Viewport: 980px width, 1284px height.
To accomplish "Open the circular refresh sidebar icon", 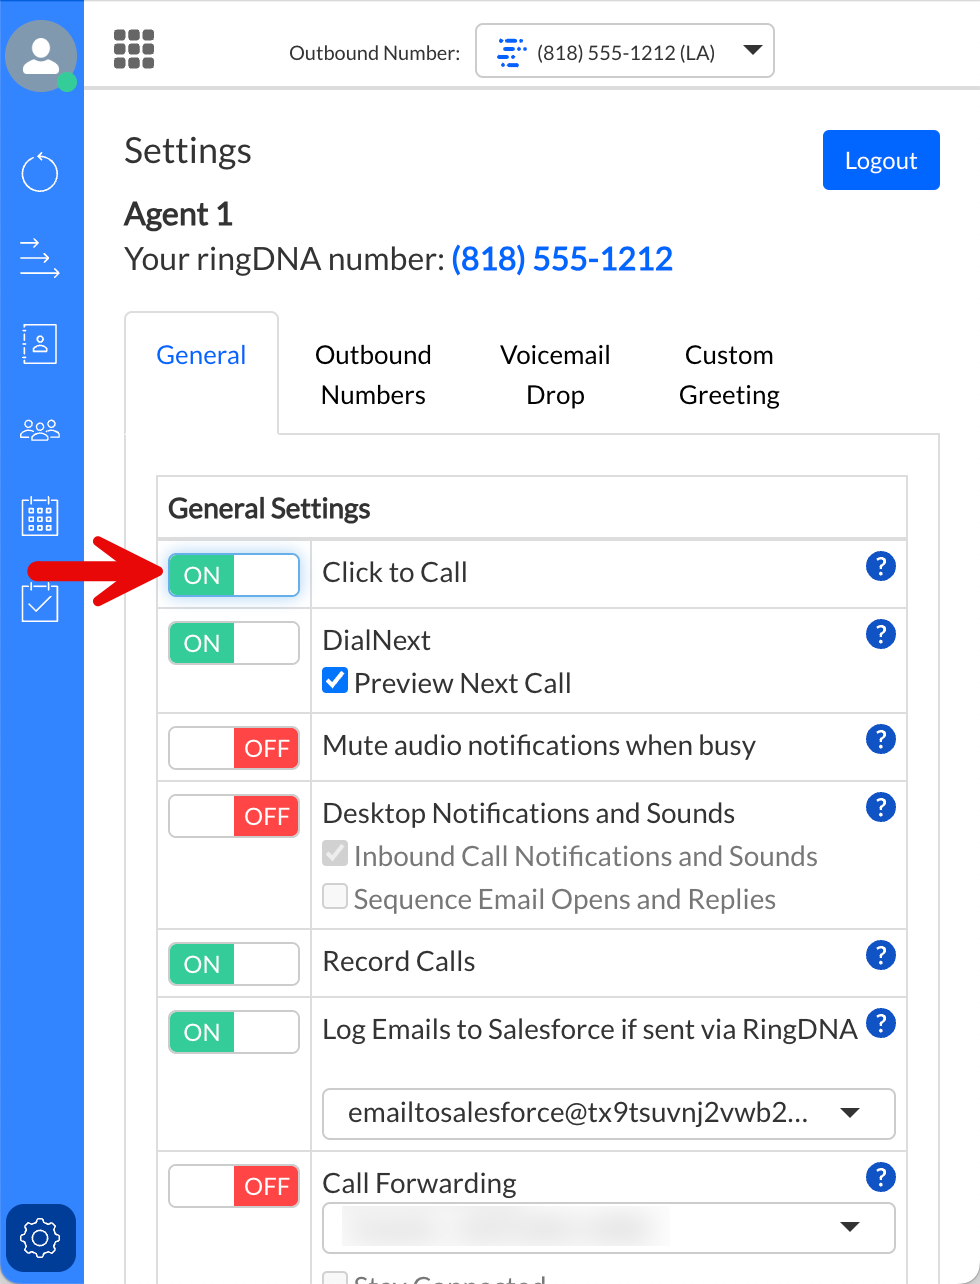I will pyautogui.click(x=40, y=172).
